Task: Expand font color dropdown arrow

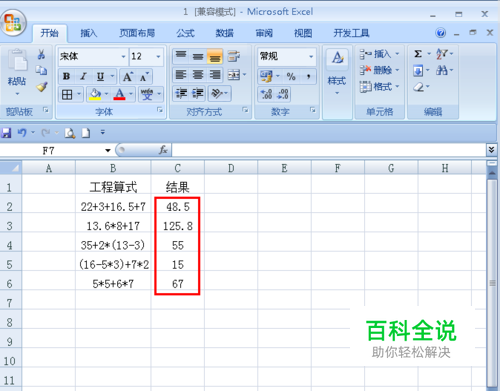Action: [131, 94]
